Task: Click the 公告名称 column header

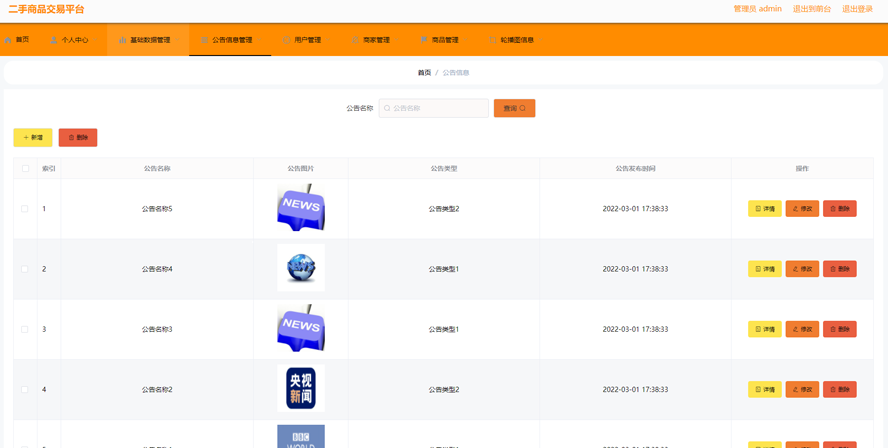Action: pos(157,169)
